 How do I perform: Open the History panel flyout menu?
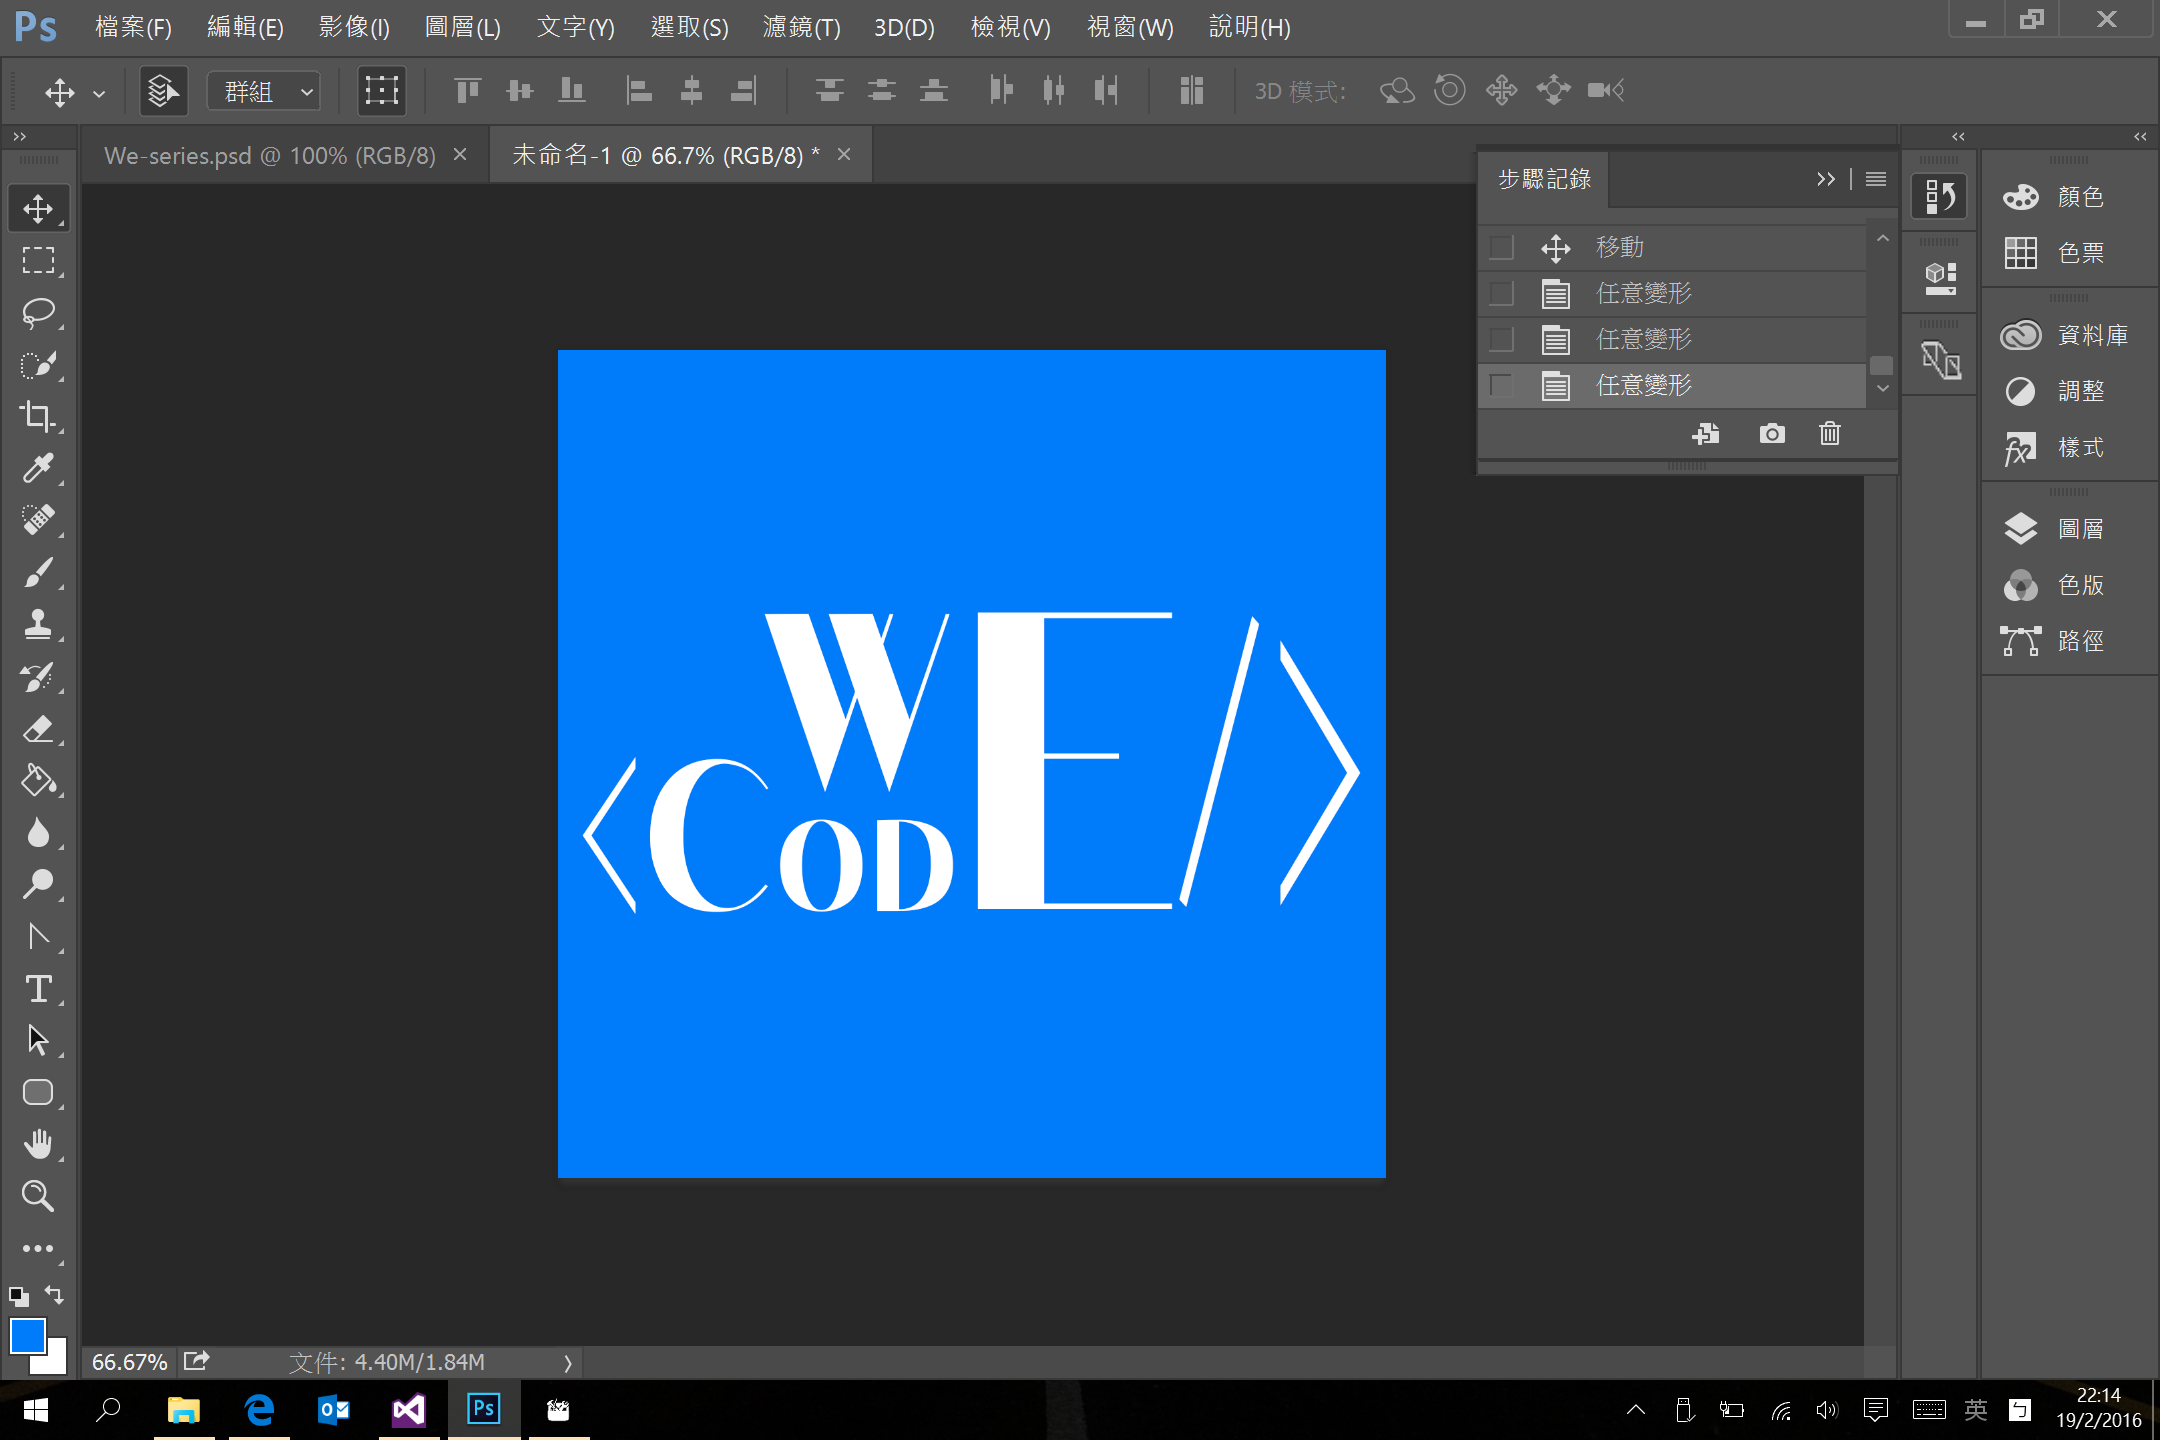point(1875,179)
